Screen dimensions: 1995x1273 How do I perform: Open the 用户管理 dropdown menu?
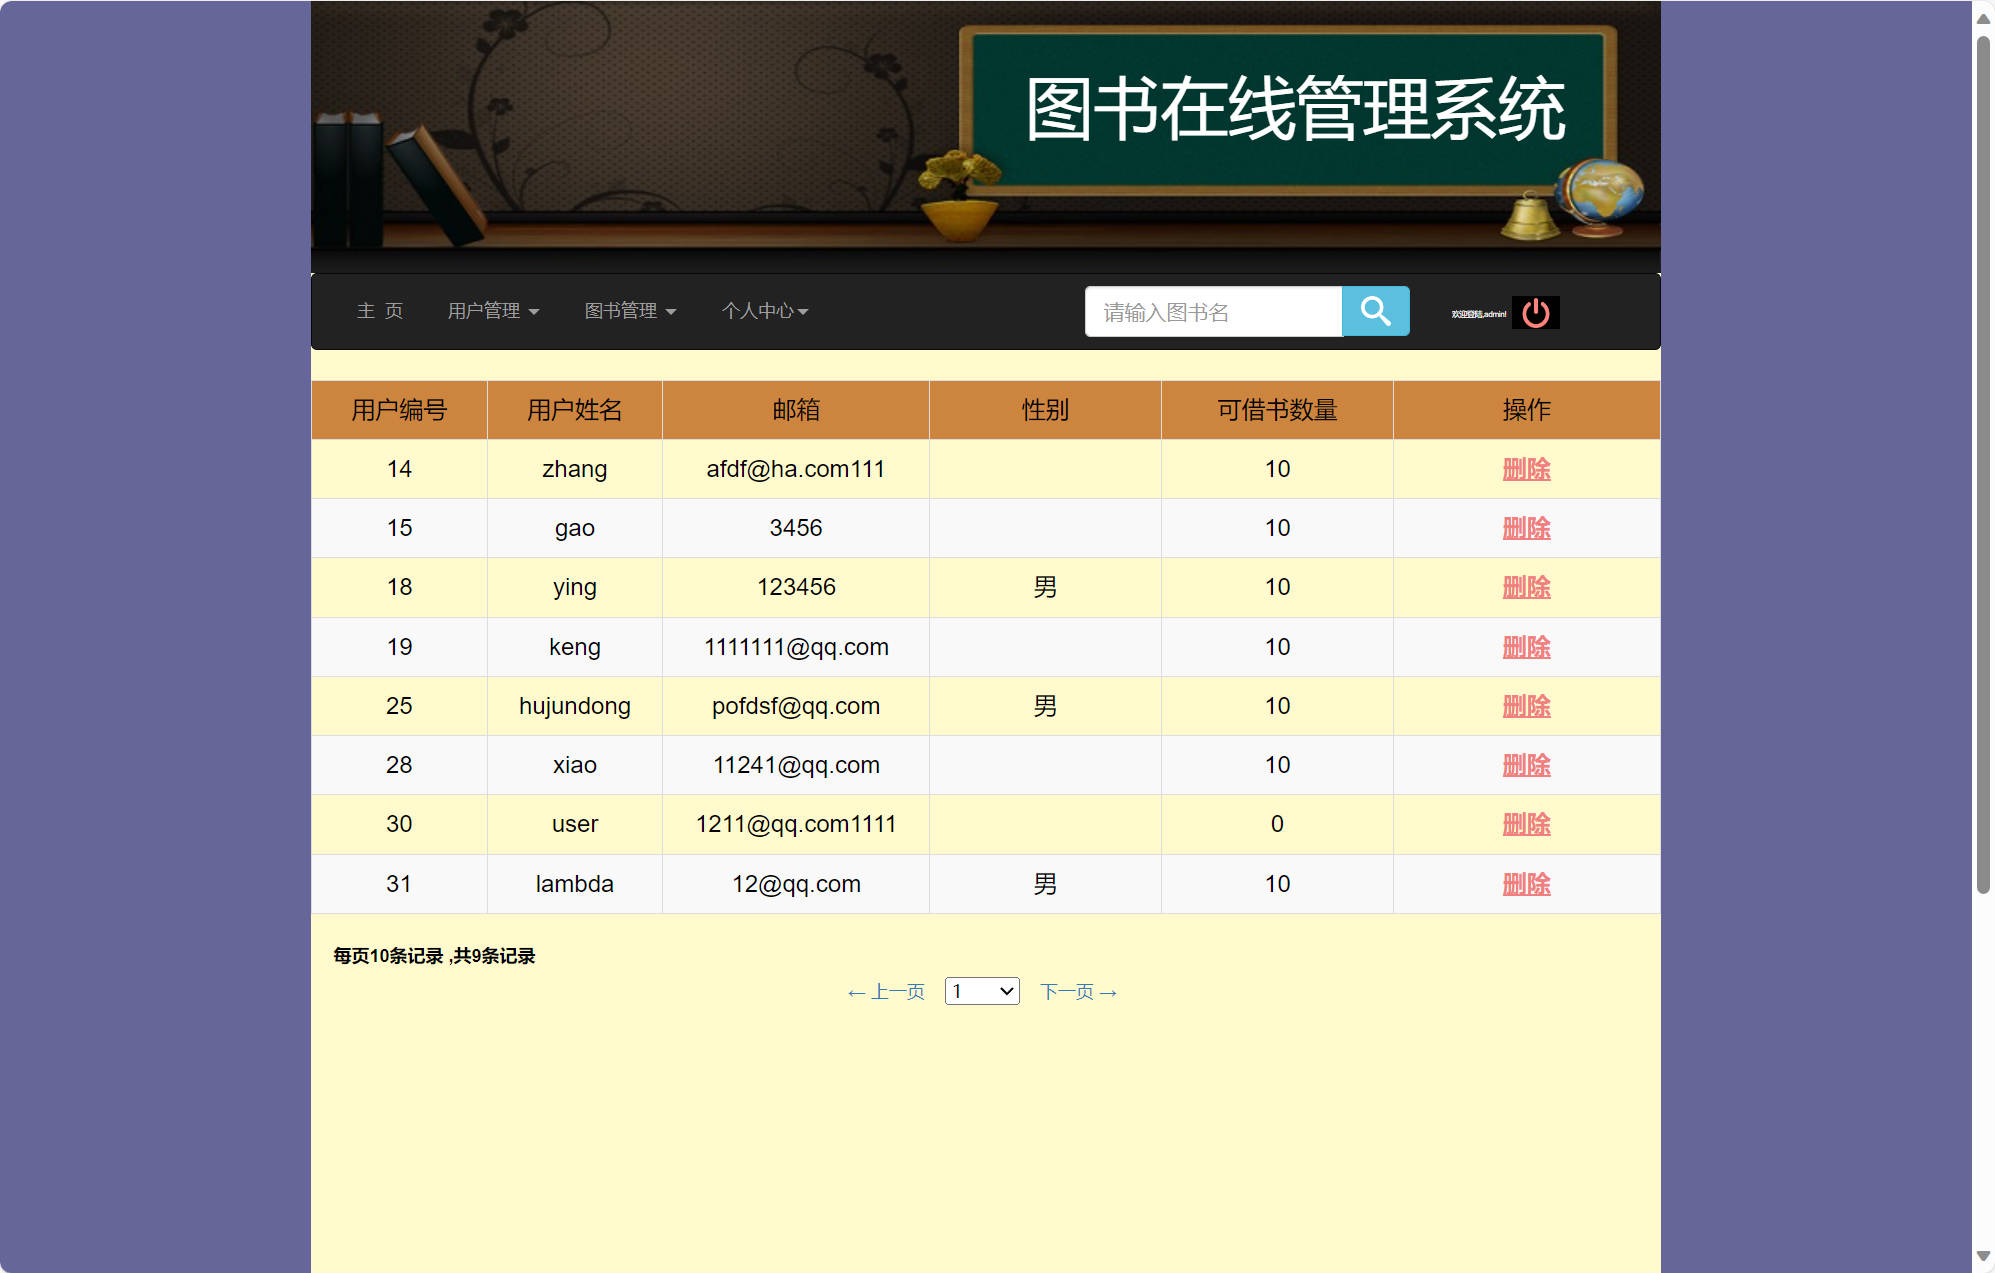coord(493,311)
